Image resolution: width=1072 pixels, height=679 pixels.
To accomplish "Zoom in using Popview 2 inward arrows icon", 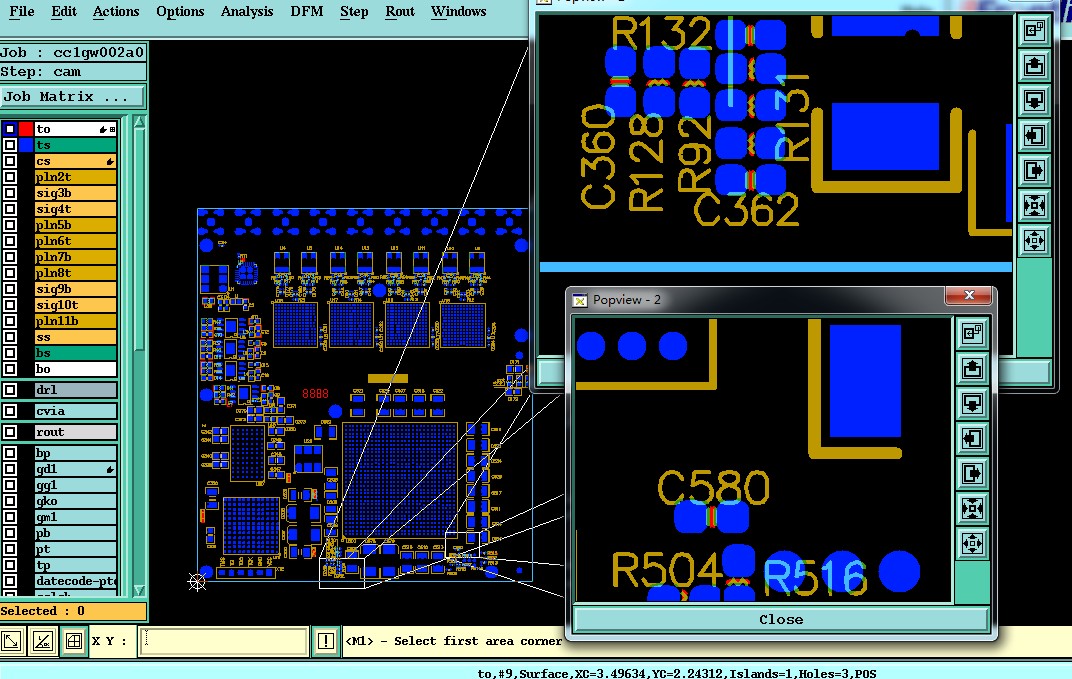I will click(x=972, y=508).
